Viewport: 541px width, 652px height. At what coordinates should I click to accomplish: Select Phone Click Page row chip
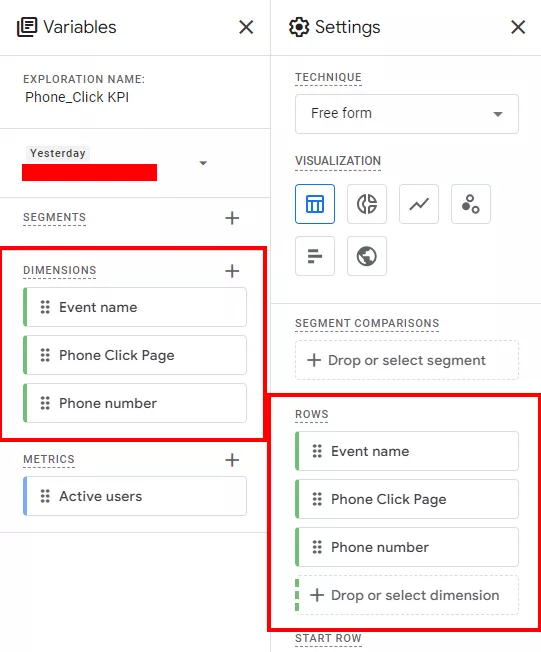pyautogui.click(x=407, y=499)
